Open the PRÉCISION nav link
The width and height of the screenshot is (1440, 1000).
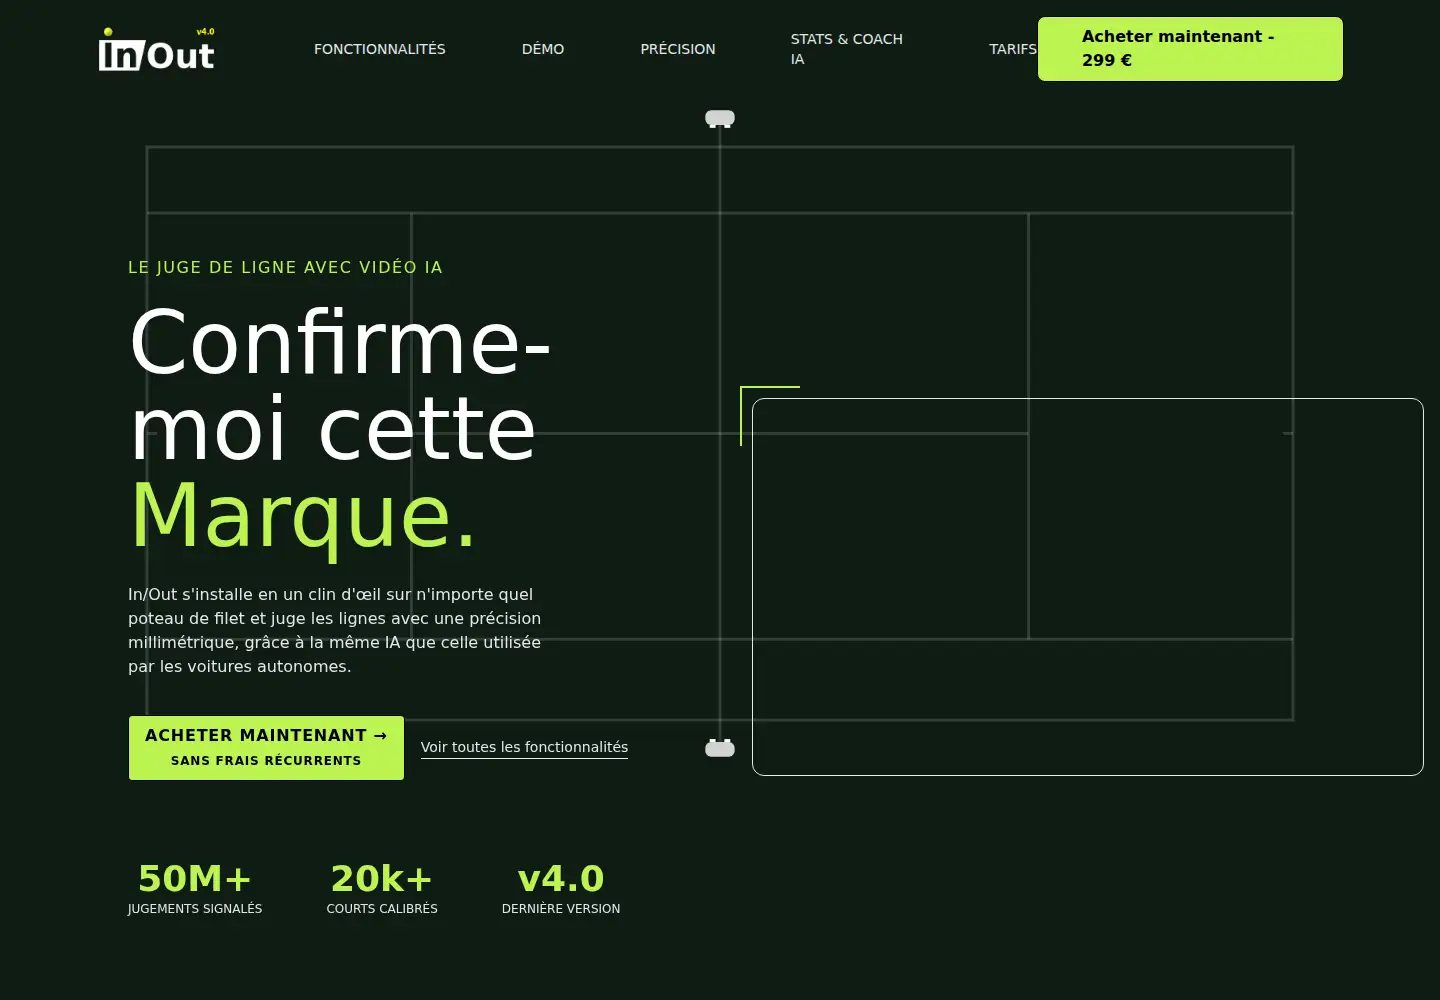pos(678,49)
